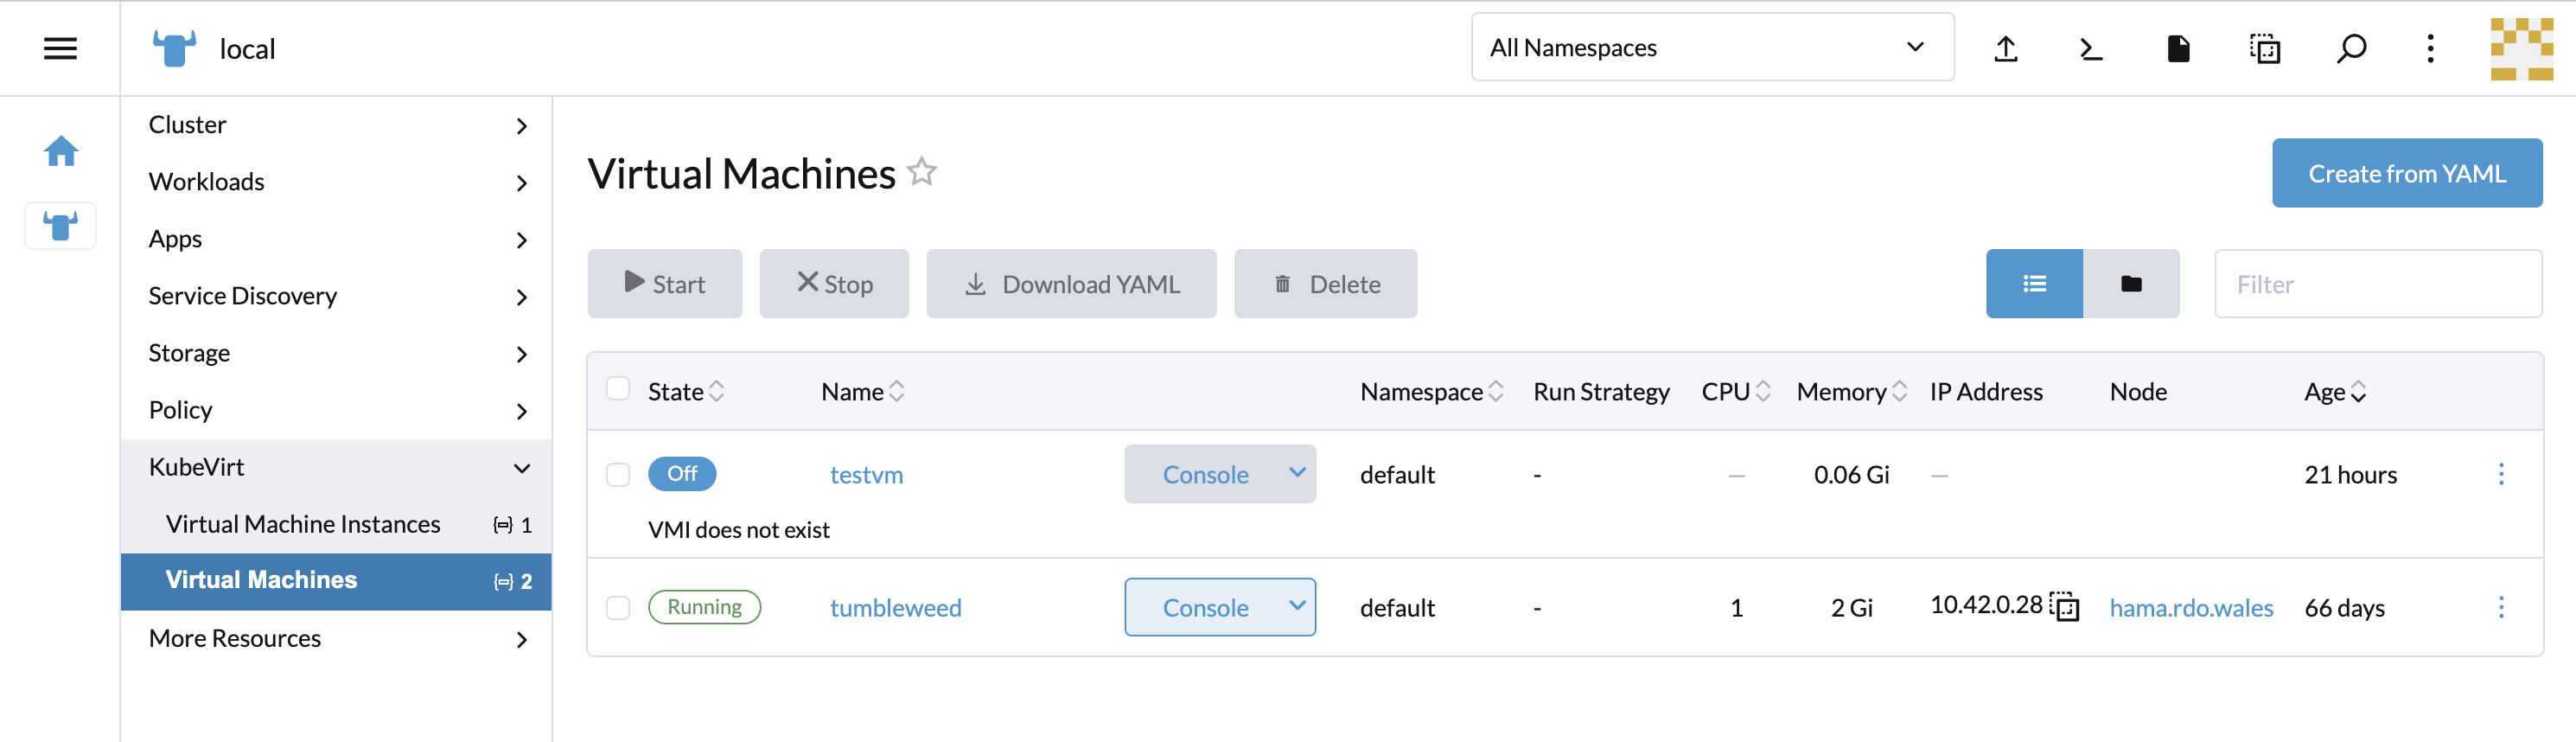
Task: Click the Create from YAML button
Action: click(2406, 174)
